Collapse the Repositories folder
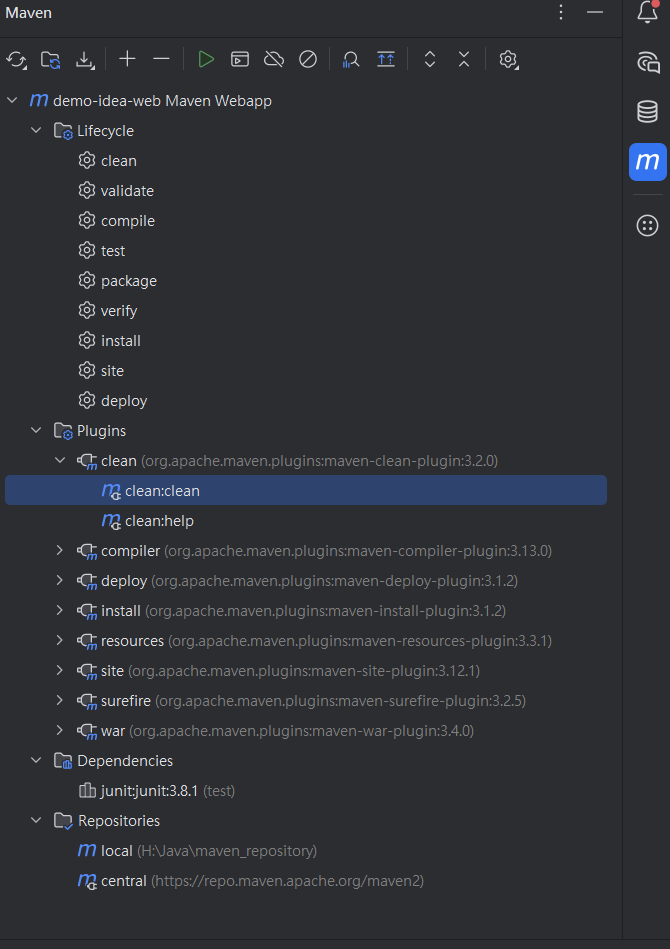 click(36, 820)
